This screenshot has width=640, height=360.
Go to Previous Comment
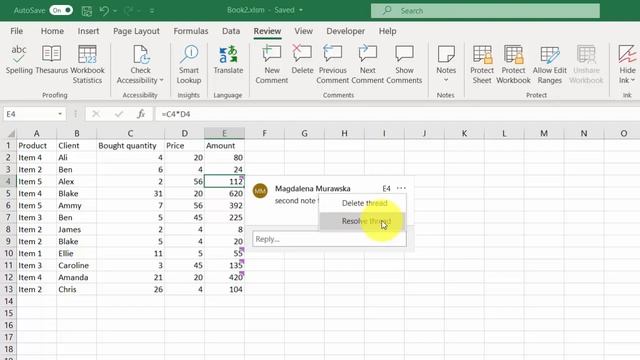click(x=332, y=64)
